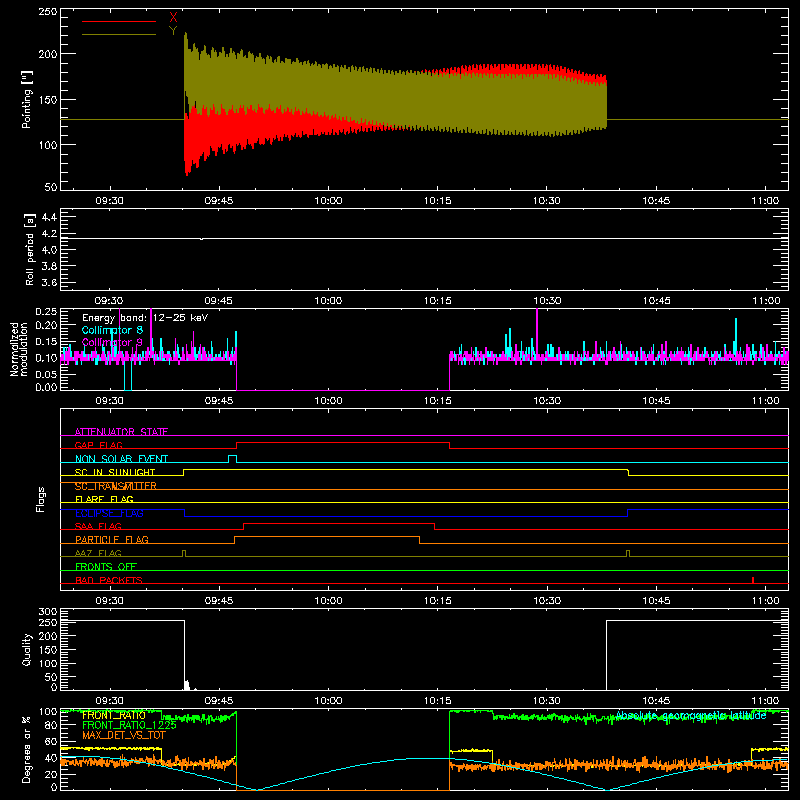Screen dimensions: 800x800
Task: Click the 'Collimator 9' legend label
Action: click(112, 342)
